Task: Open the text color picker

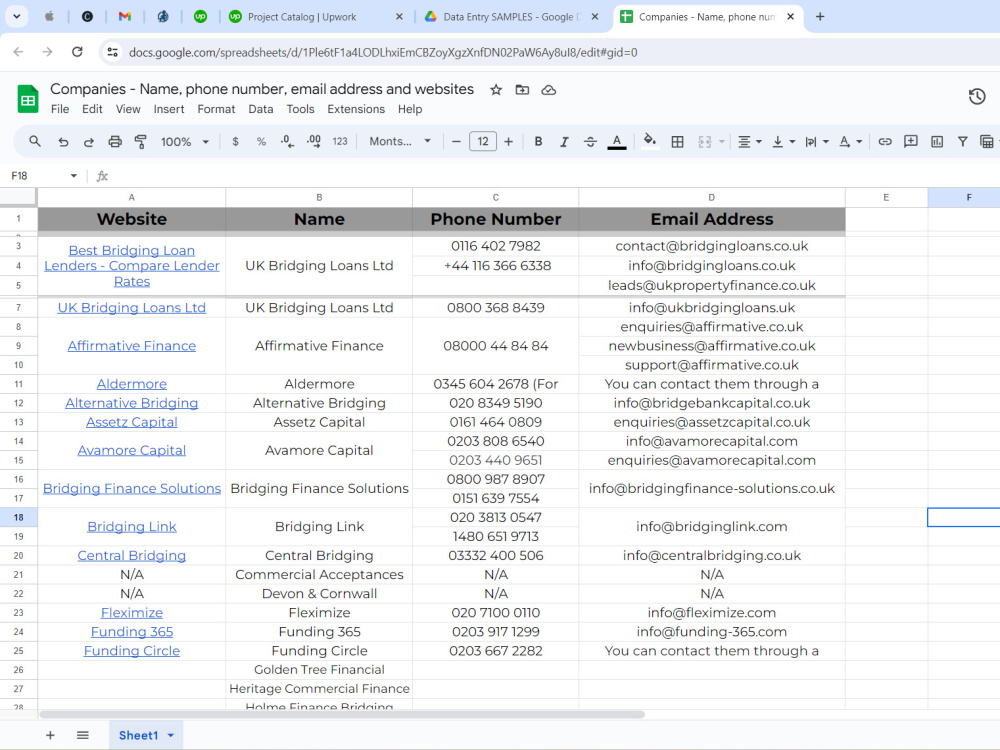Action: pos(616,142)
